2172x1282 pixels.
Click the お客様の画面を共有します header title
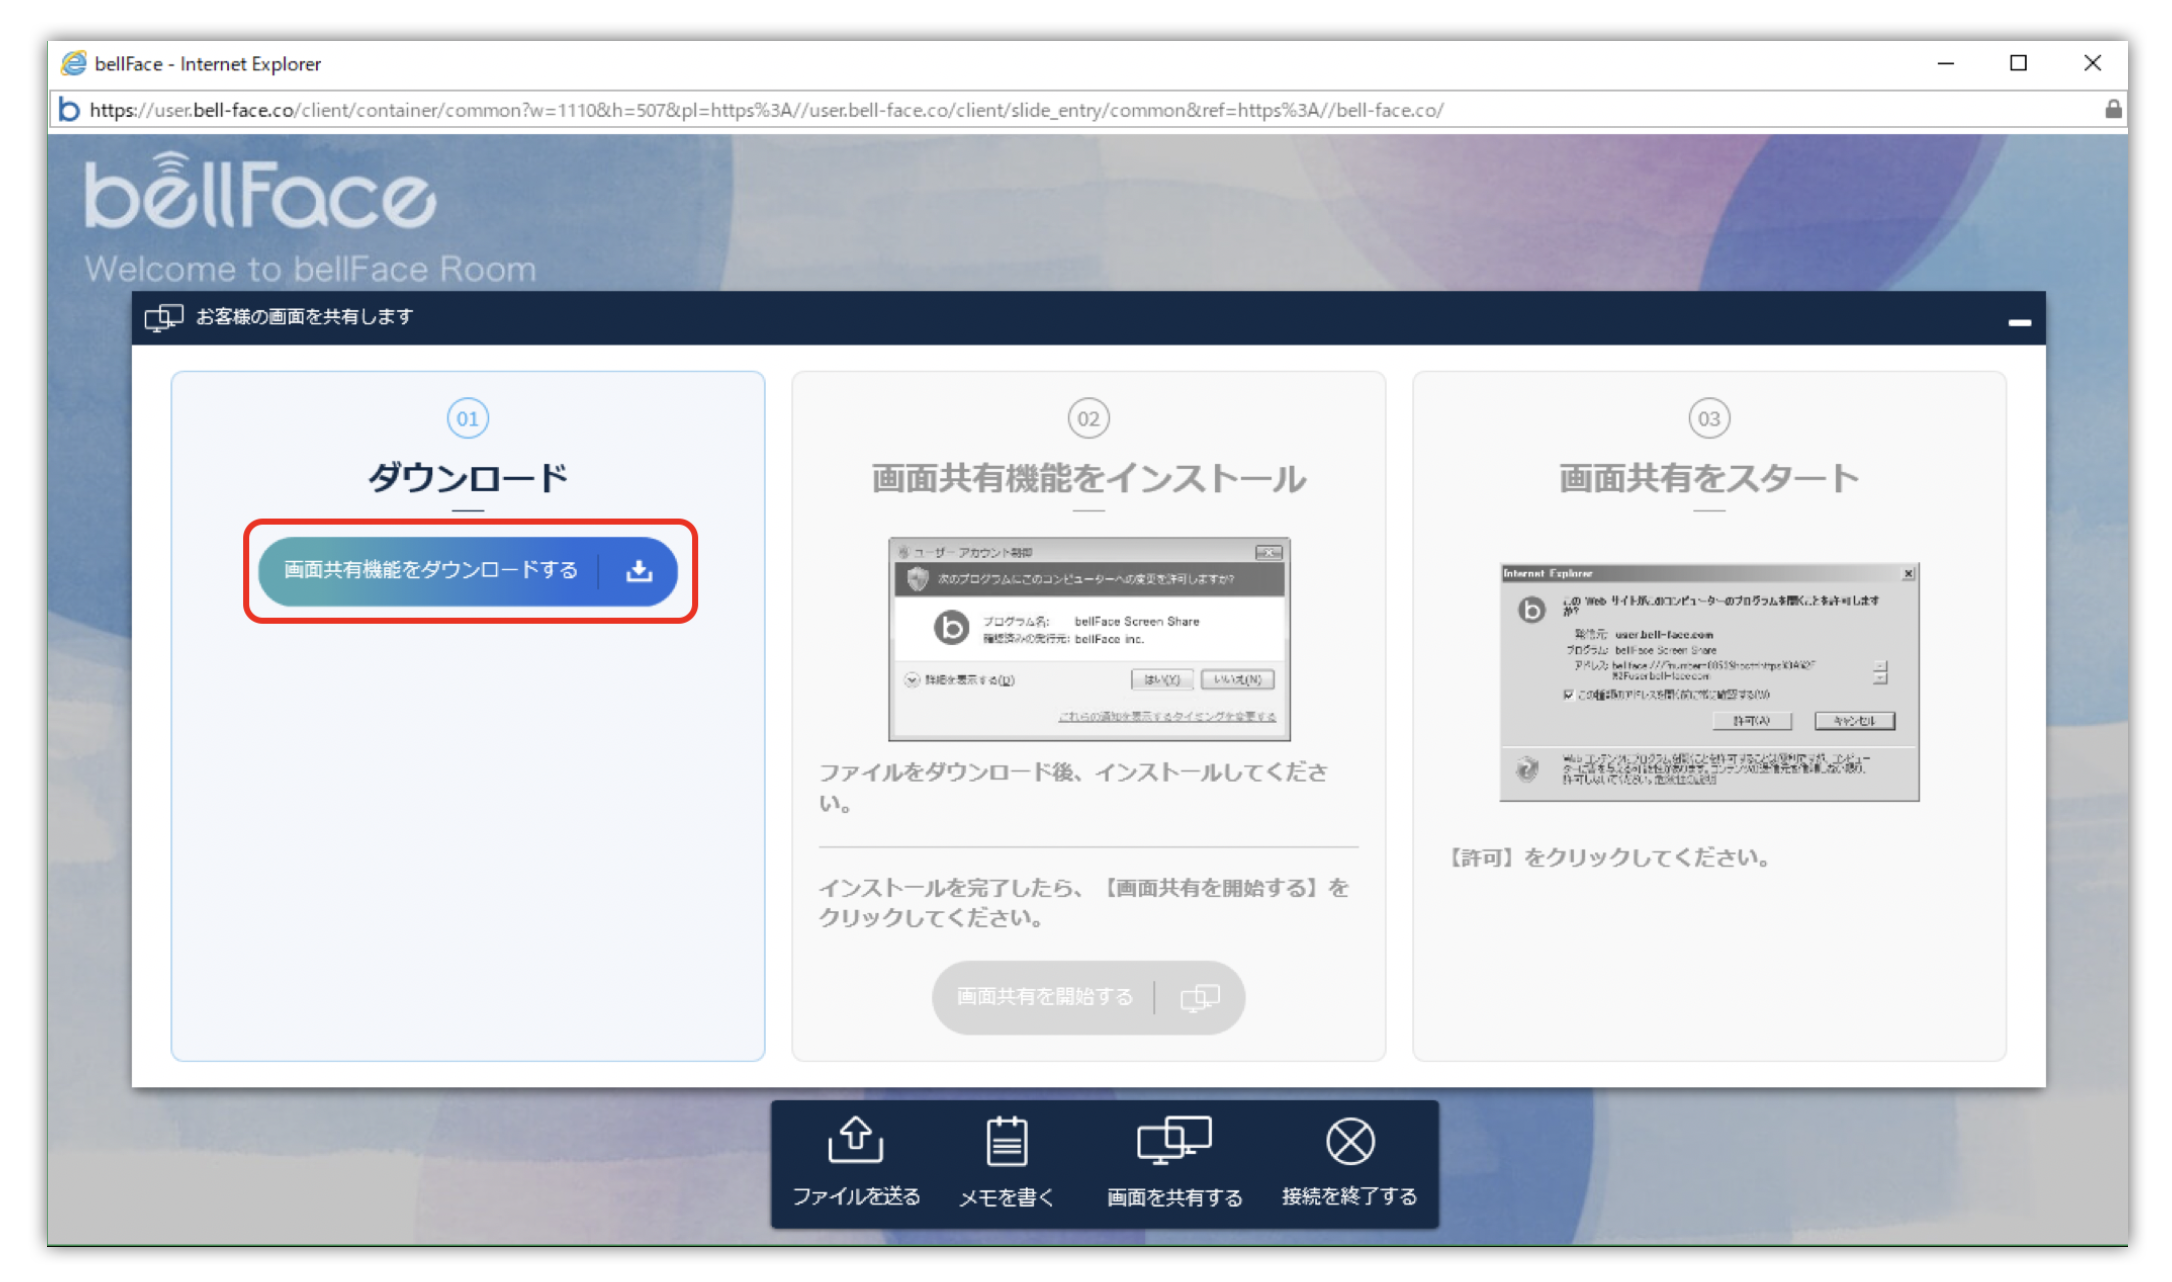(x=304, y=317)
